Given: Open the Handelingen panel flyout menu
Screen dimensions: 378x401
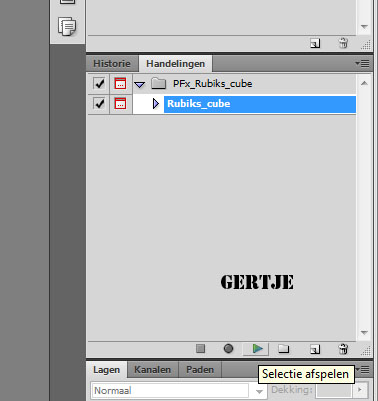Looking at the screenshot, I should click(x=362, y=63).
